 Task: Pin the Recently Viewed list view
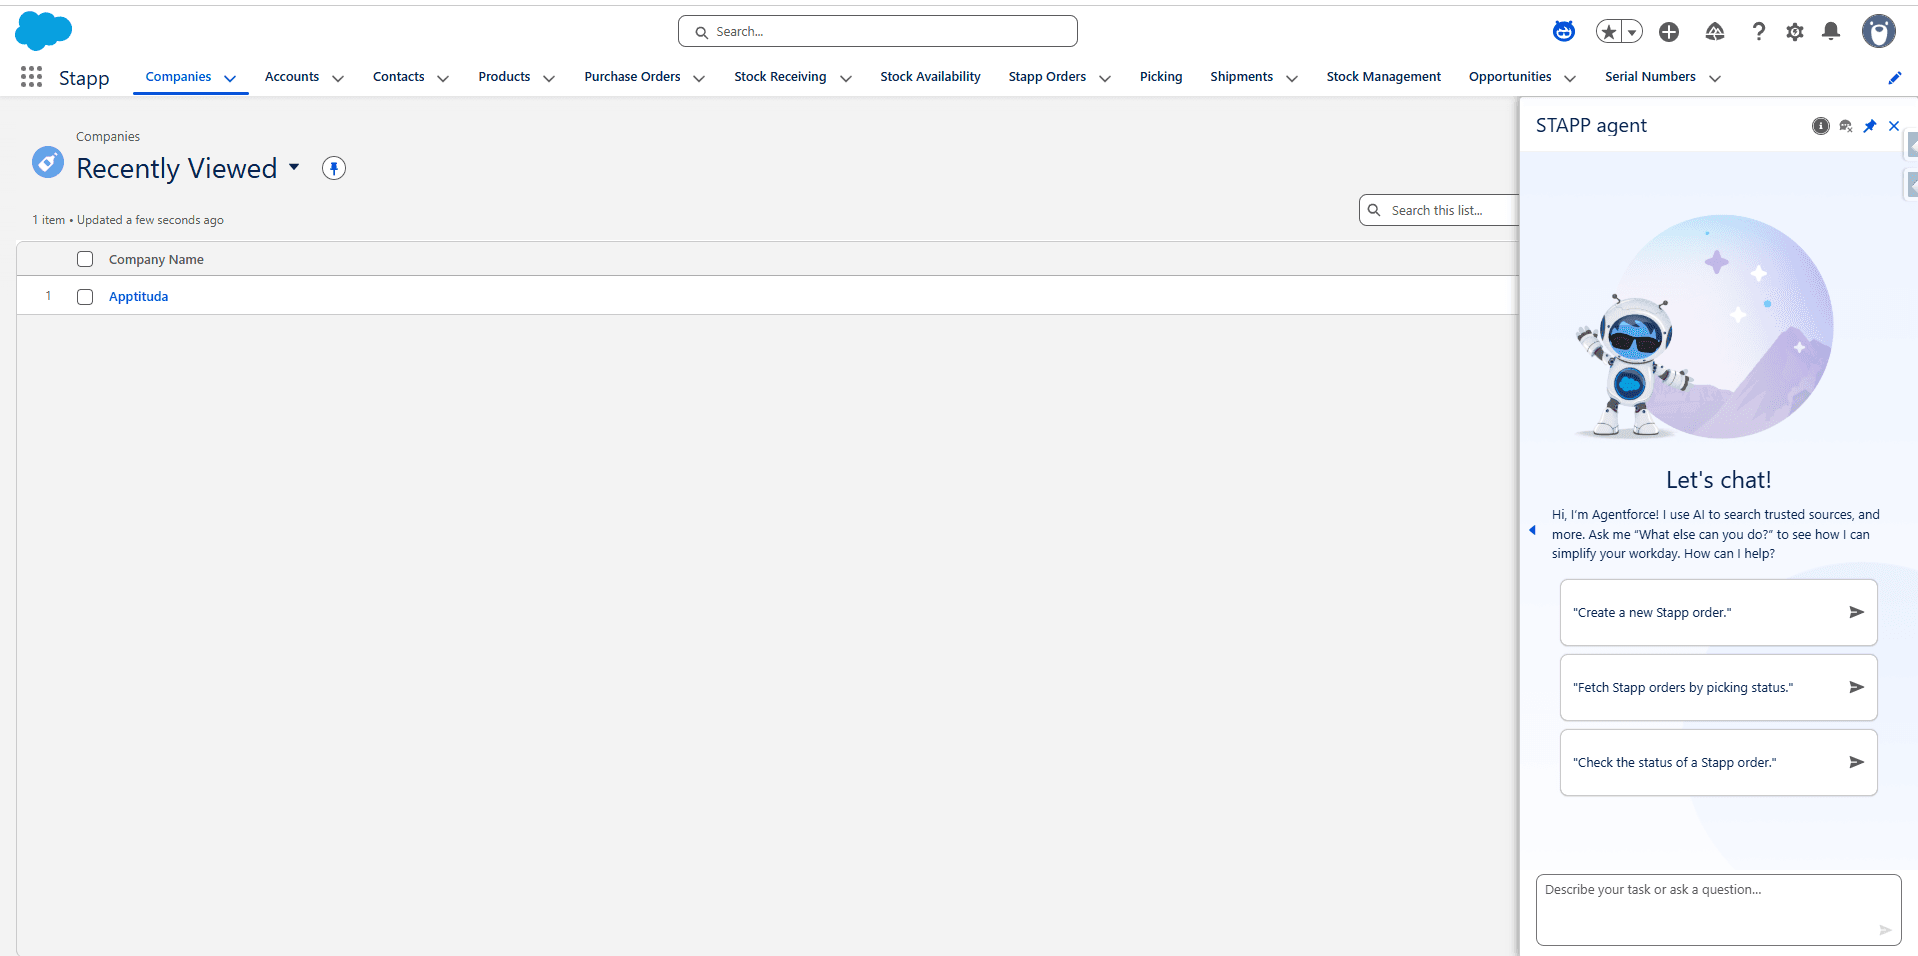point(334,168)
